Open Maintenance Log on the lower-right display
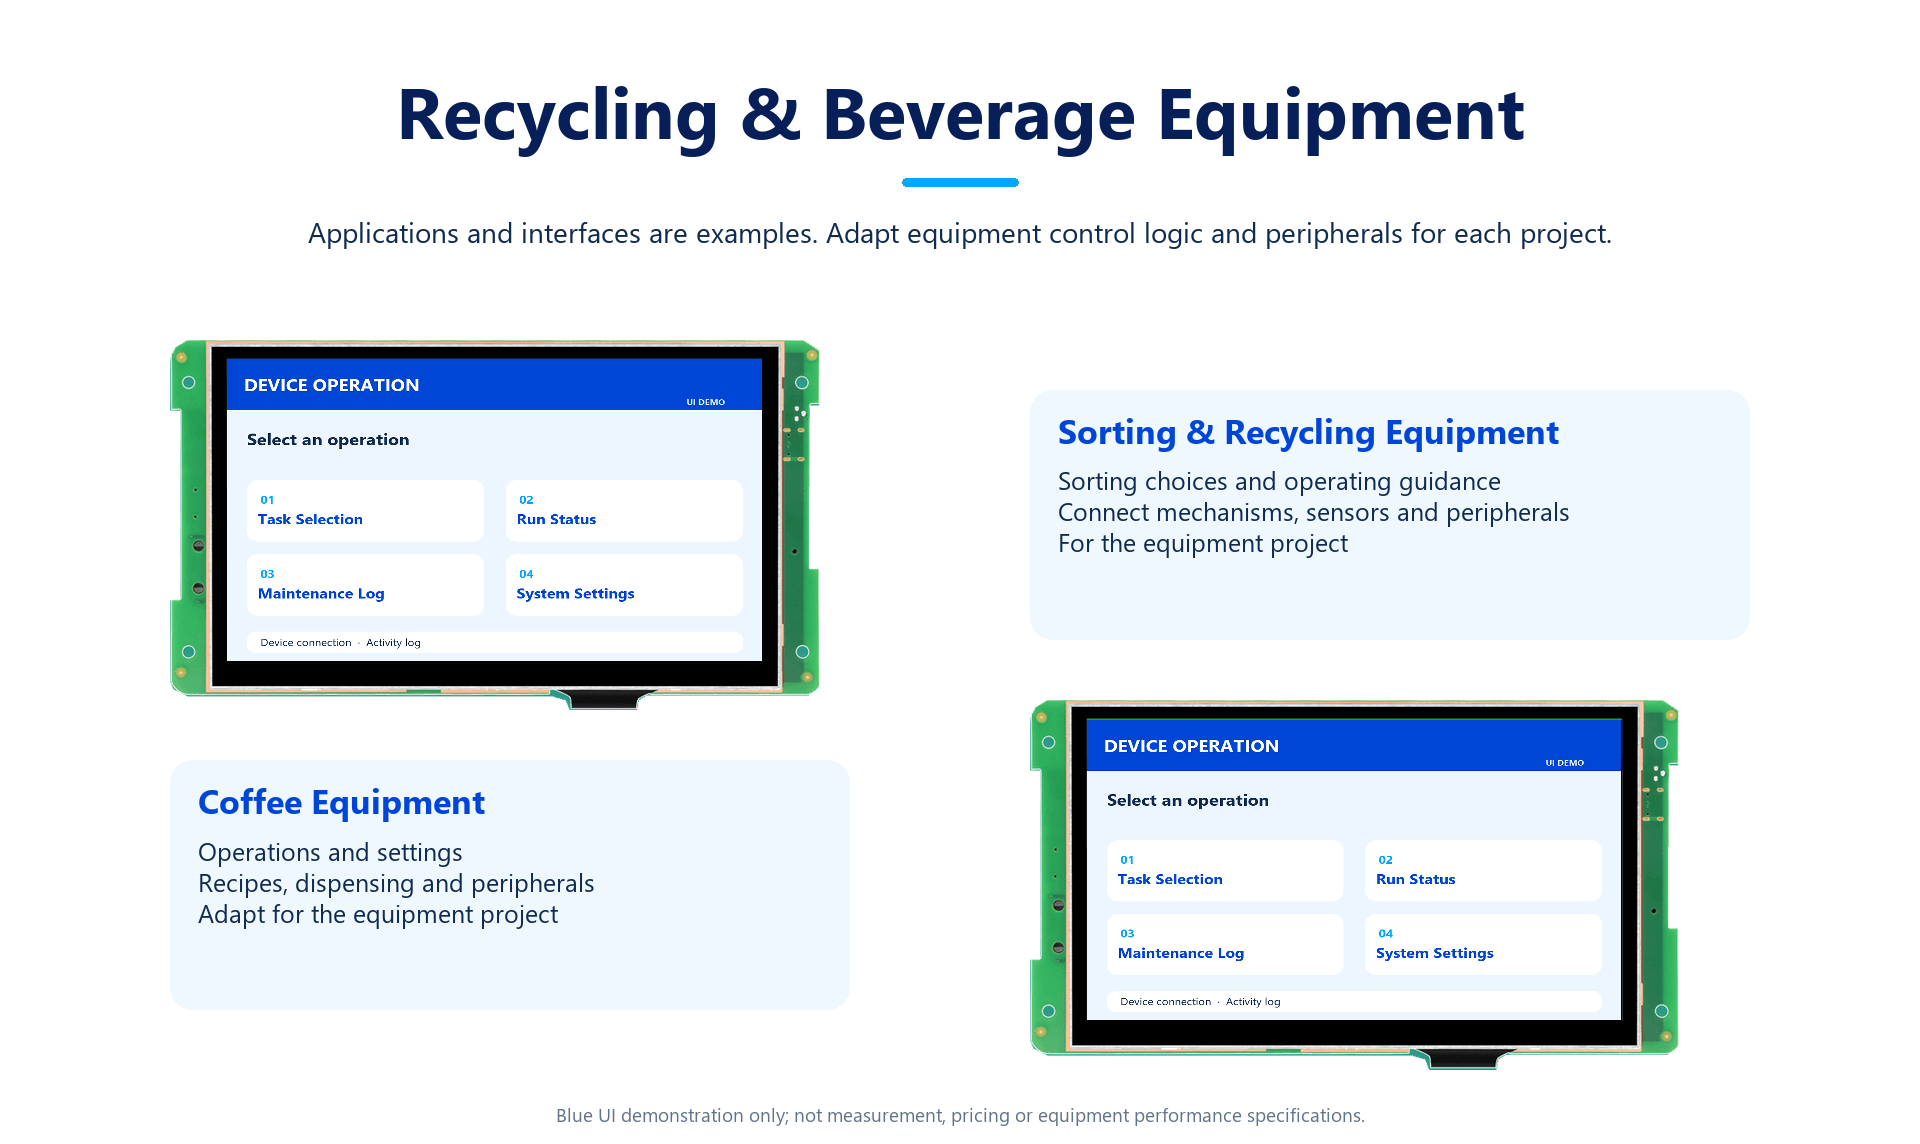The image size is (1920, 1144). (x=1225, y=945)
